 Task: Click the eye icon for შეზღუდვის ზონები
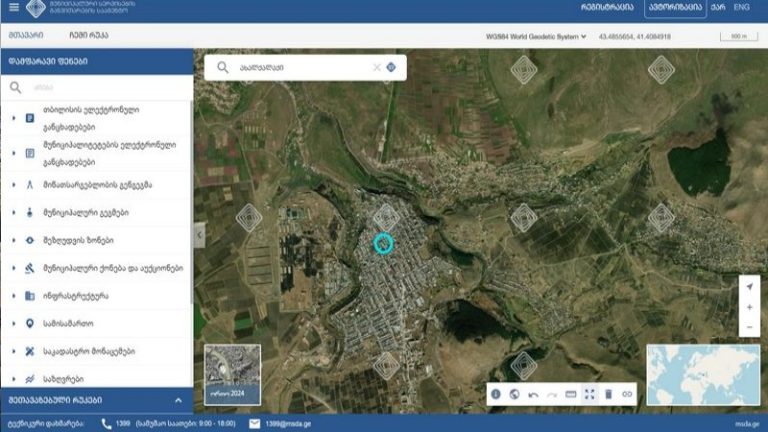pos(30,240)
